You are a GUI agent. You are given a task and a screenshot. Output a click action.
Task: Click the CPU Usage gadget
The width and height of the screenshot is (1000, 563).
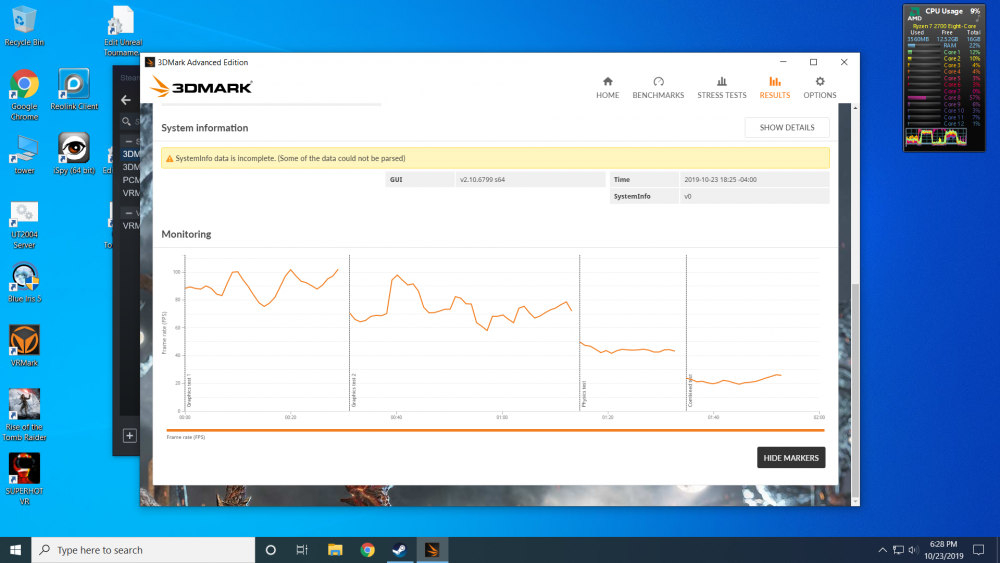[x=944, y=77]
